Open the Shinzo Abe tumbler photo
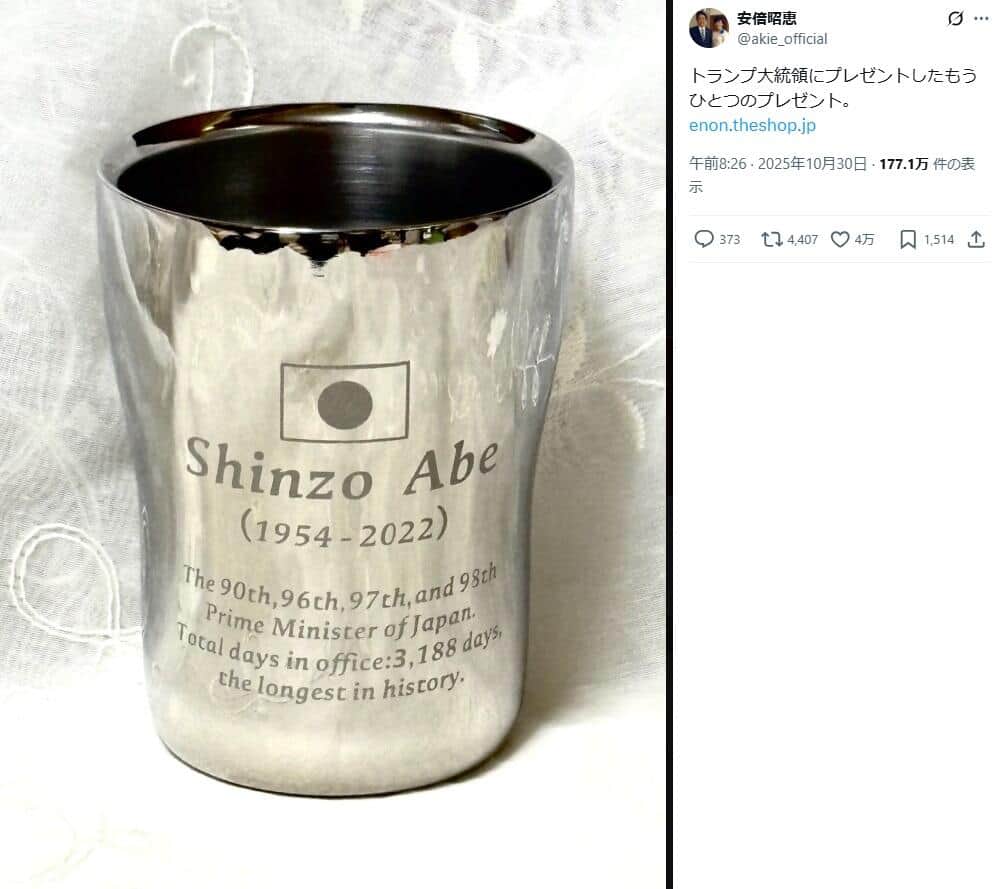1007x889 pixels. [x=333, y=444]
